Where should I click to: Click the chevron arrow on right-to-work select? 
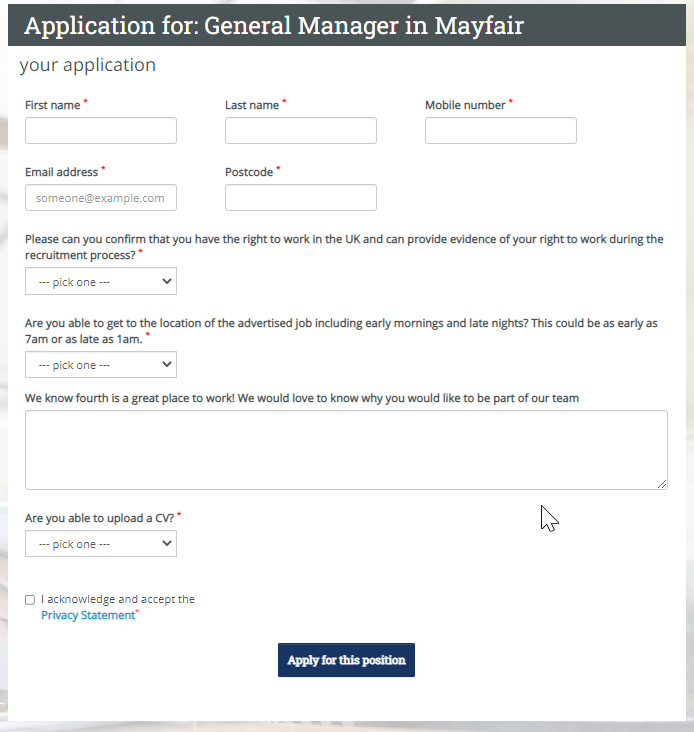click(167, 281)
